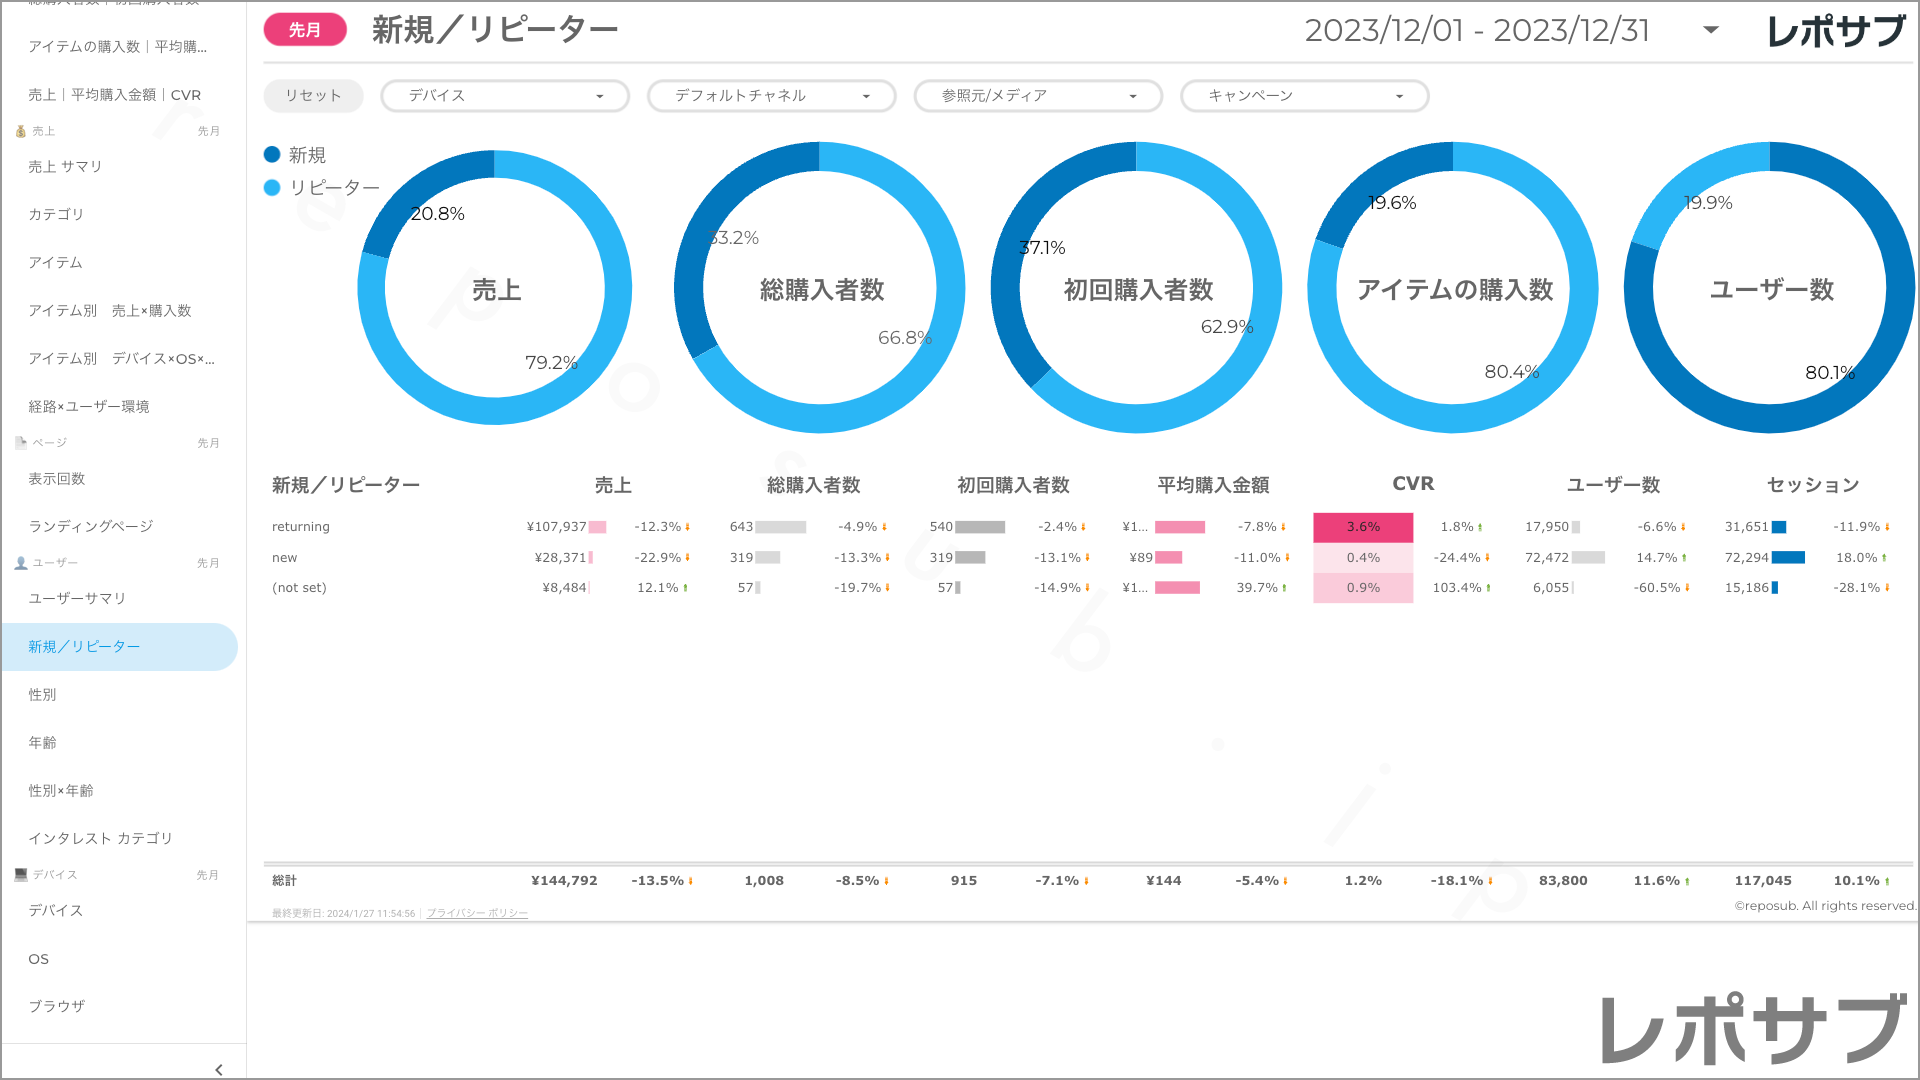
Task: Open the プライバシー ポリシー link
Action: point(477,913)
